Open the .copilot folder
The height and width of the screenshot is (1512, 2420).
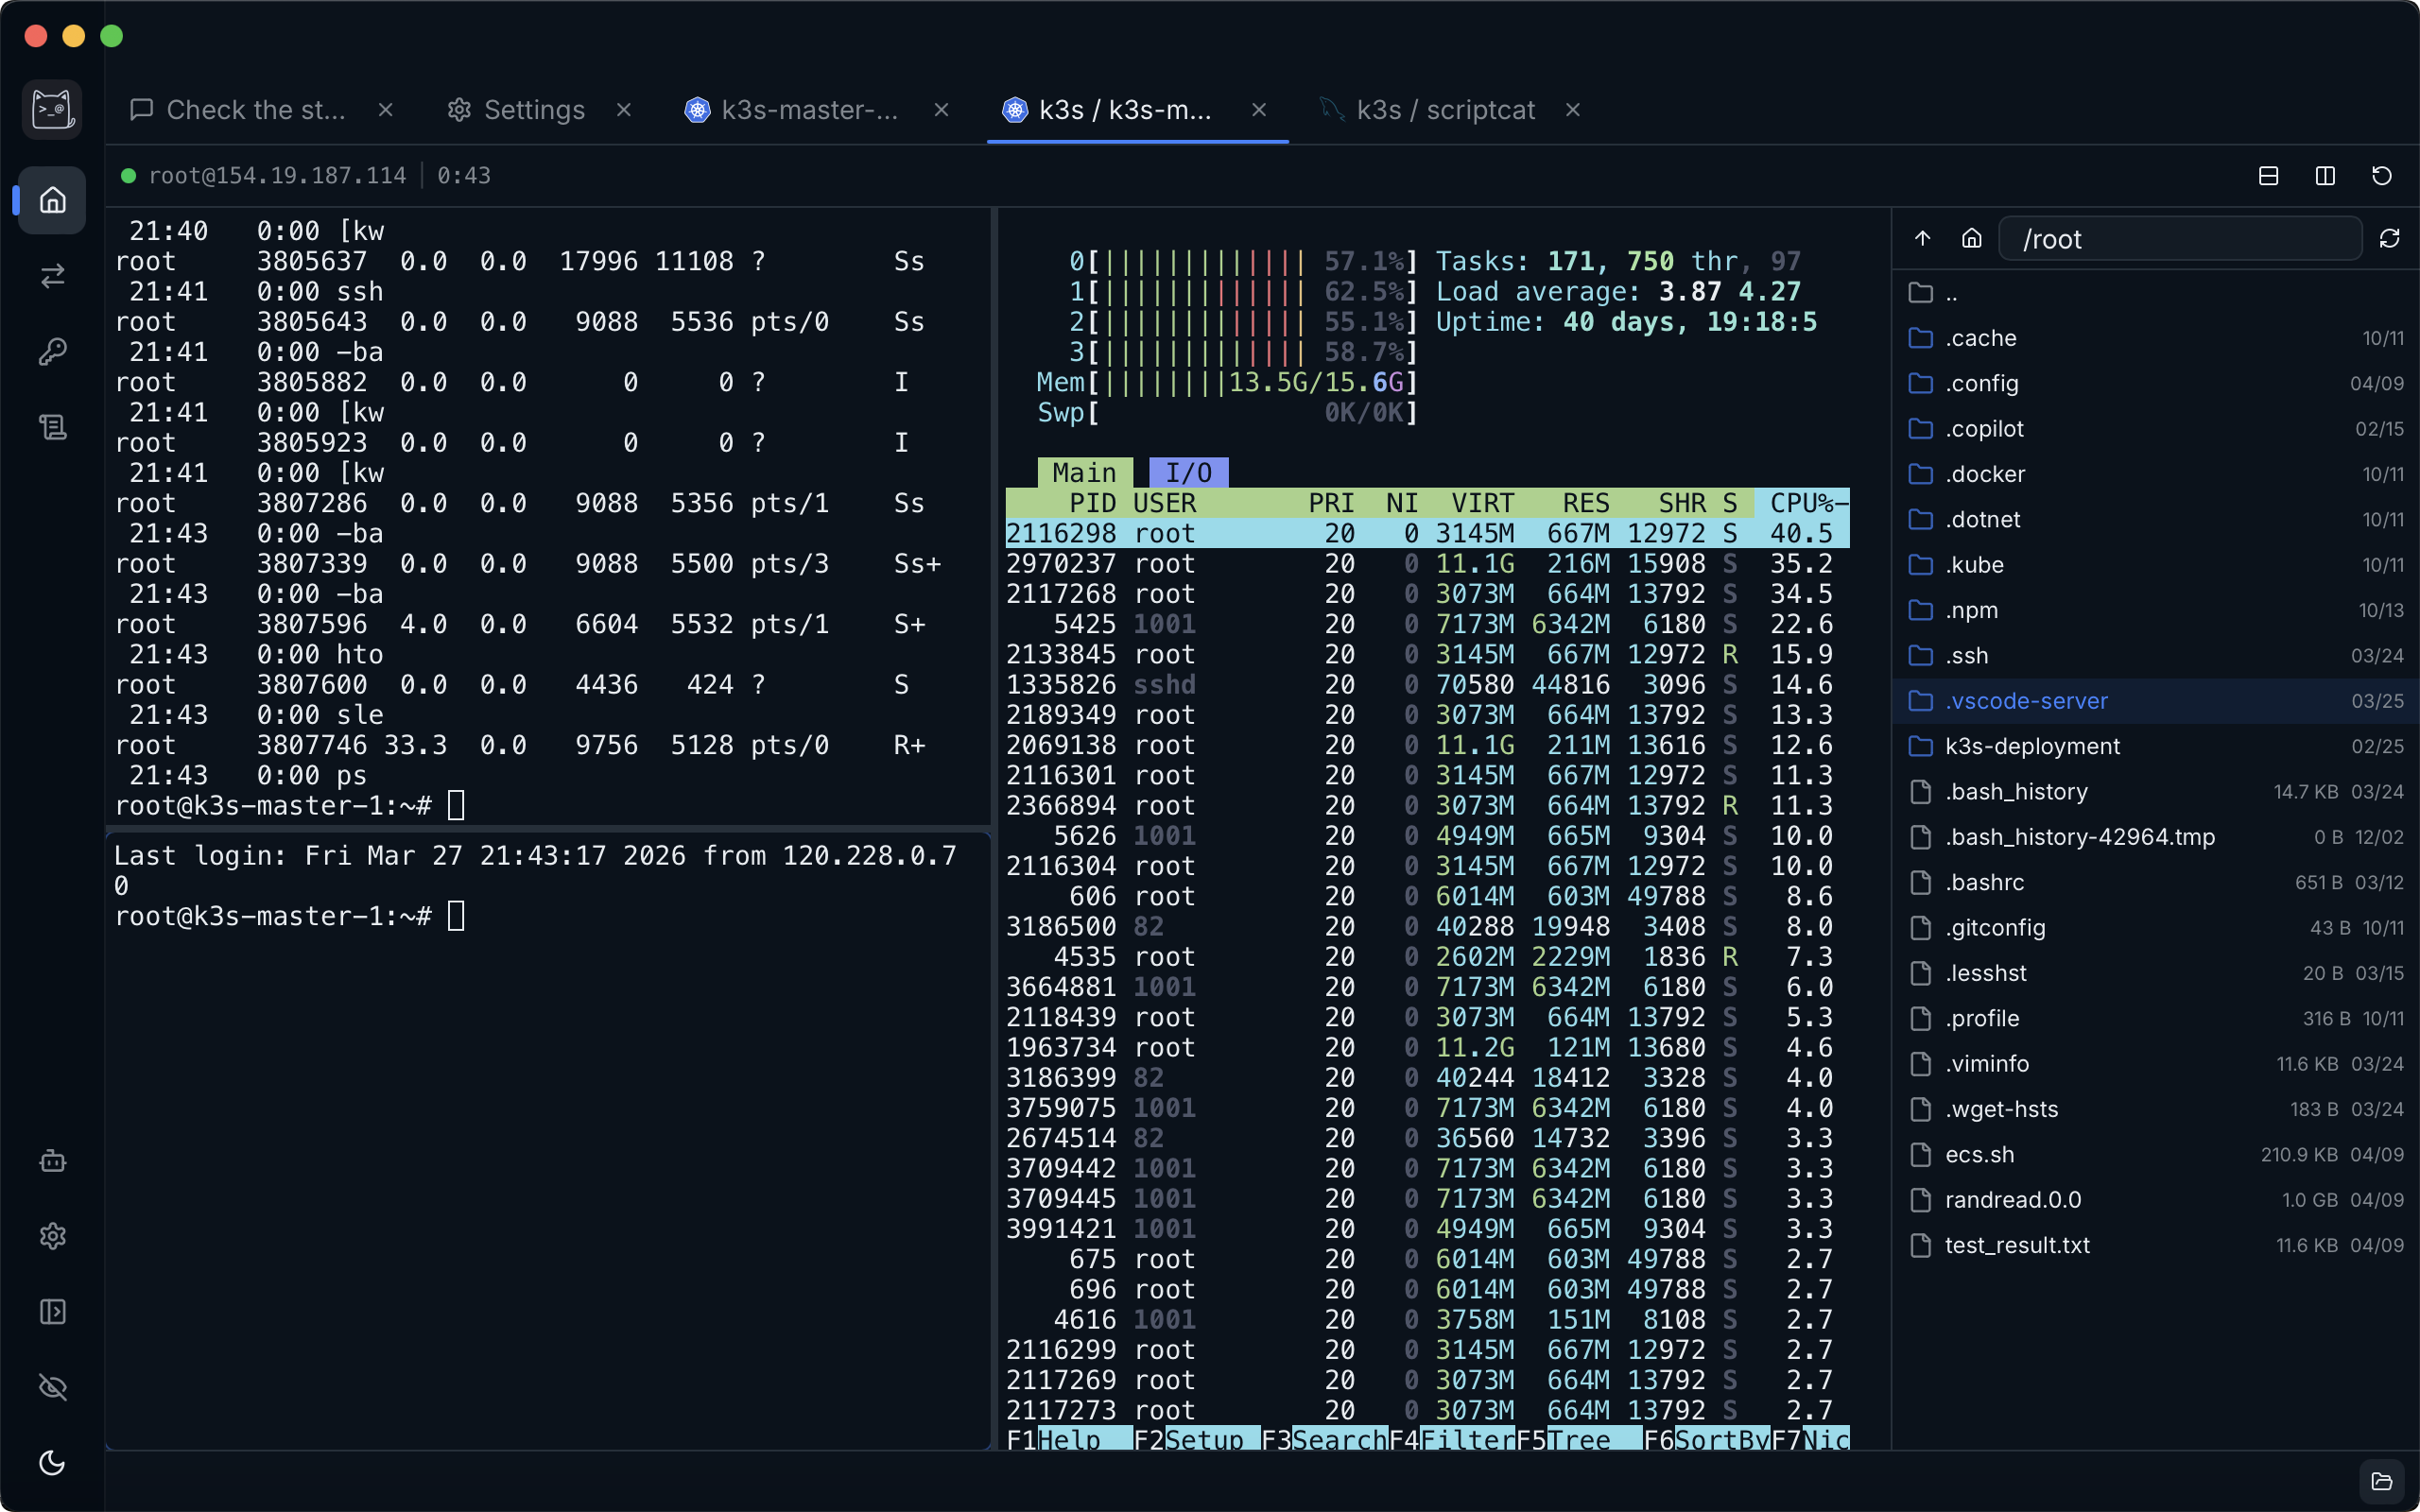(2155, 429)
